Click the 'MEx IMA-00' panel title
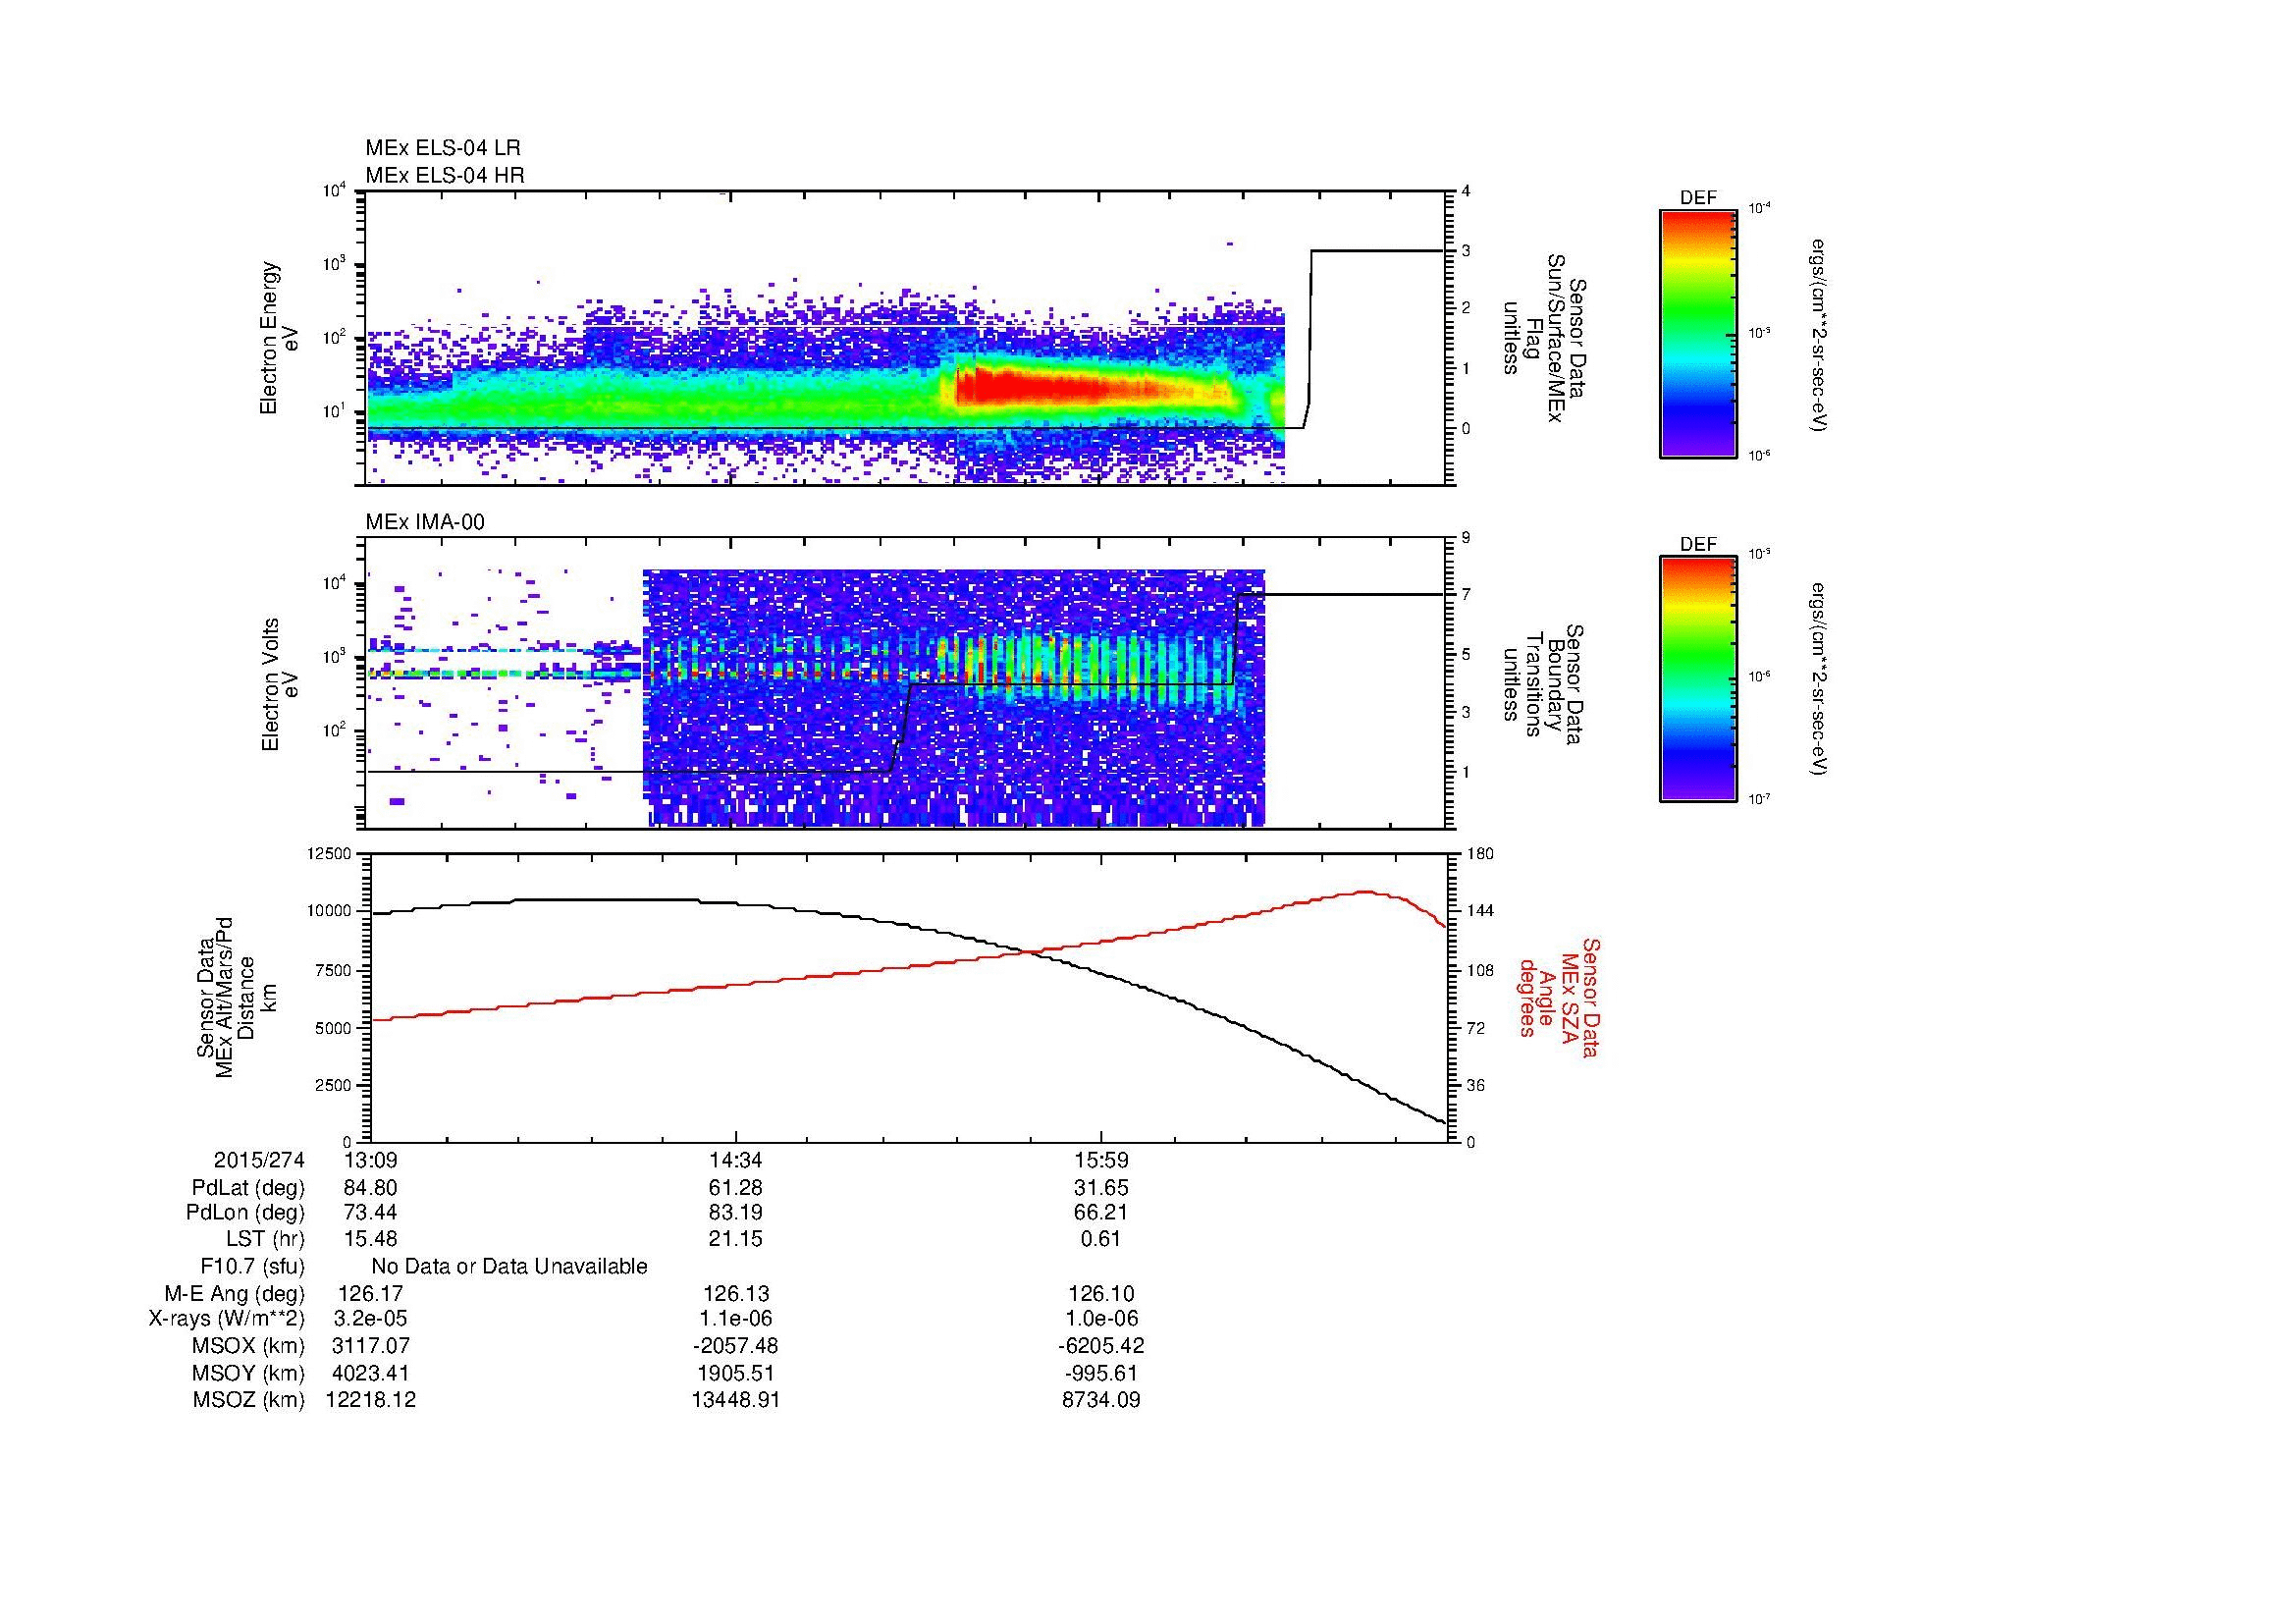 coord(425,522)
